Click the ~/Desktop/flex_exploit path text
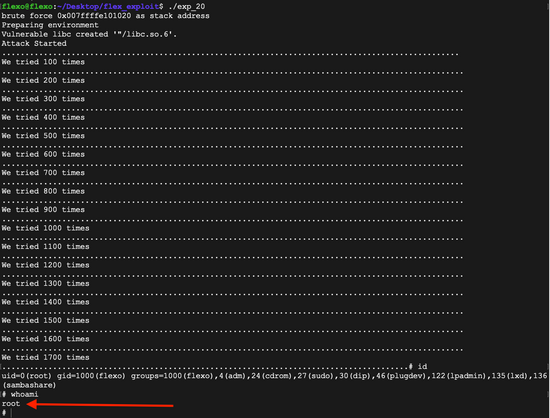 click(x=108, y=7)
